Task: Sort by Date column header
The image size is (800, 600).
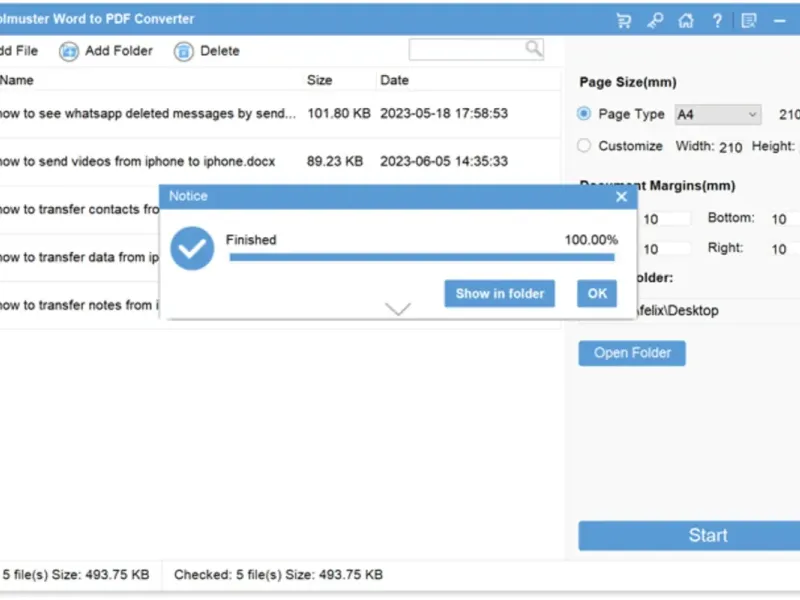Action: (x=394, y=80)
